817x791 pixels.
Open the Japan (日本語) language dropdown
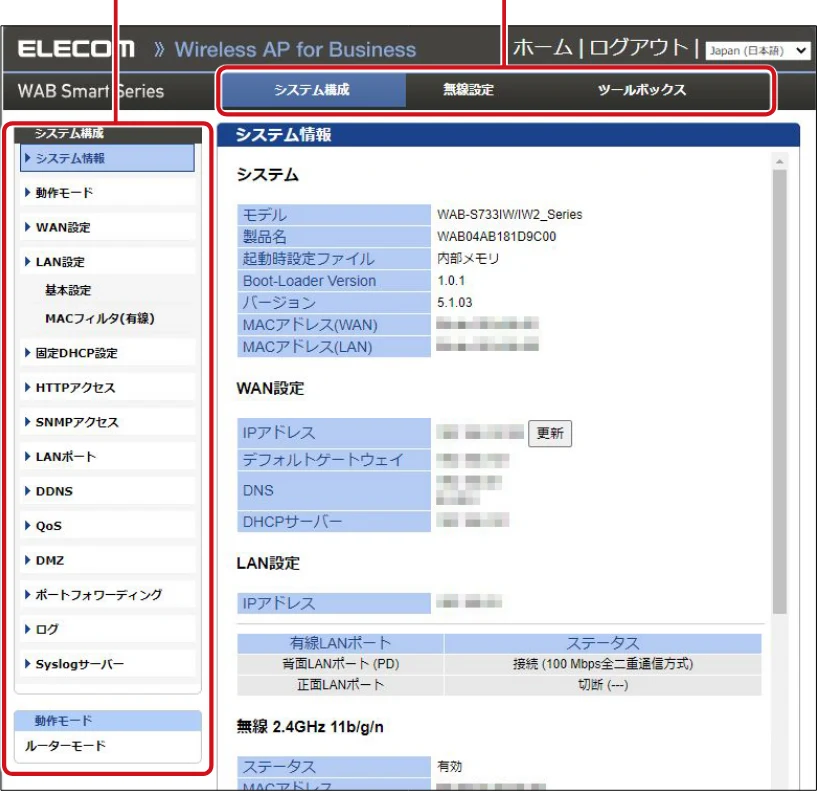(758, 51)
